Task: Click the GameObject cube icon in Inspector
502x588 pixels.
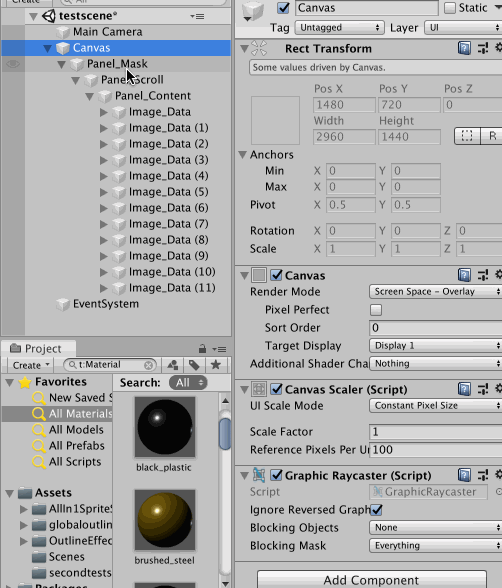Action: point(253,10)
